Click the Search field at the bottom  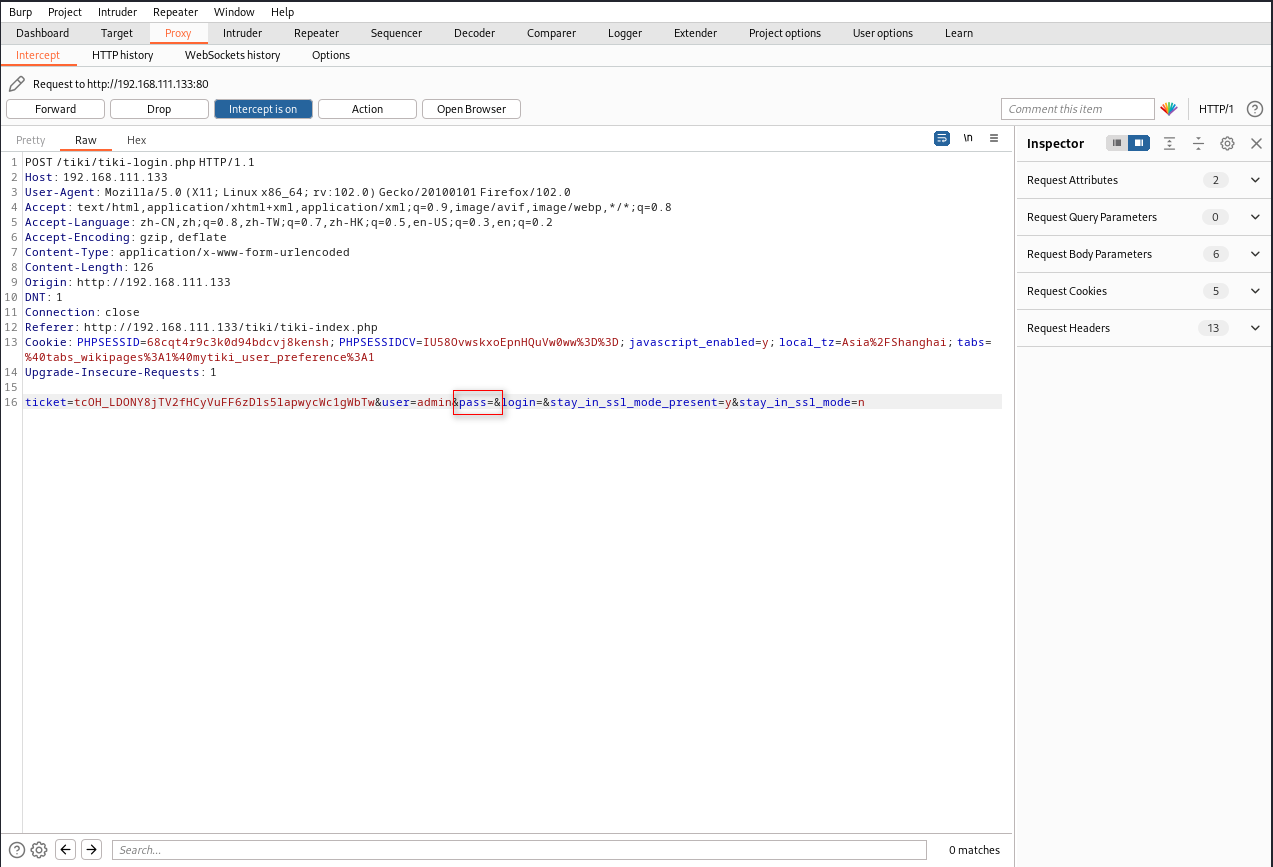point(518,850)
